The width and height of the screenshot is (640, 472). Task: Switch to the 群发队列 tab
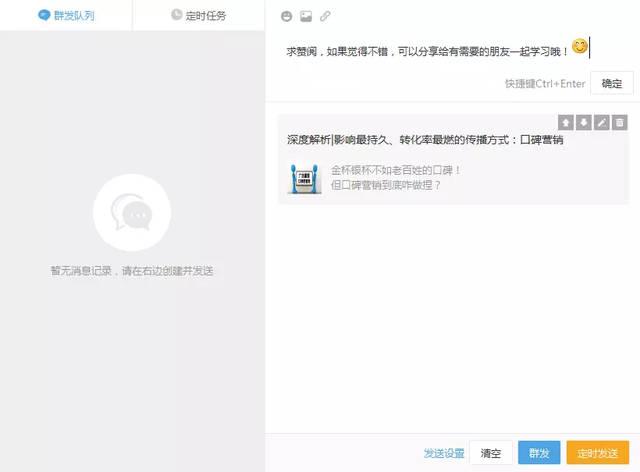click(x=66, y=16)
